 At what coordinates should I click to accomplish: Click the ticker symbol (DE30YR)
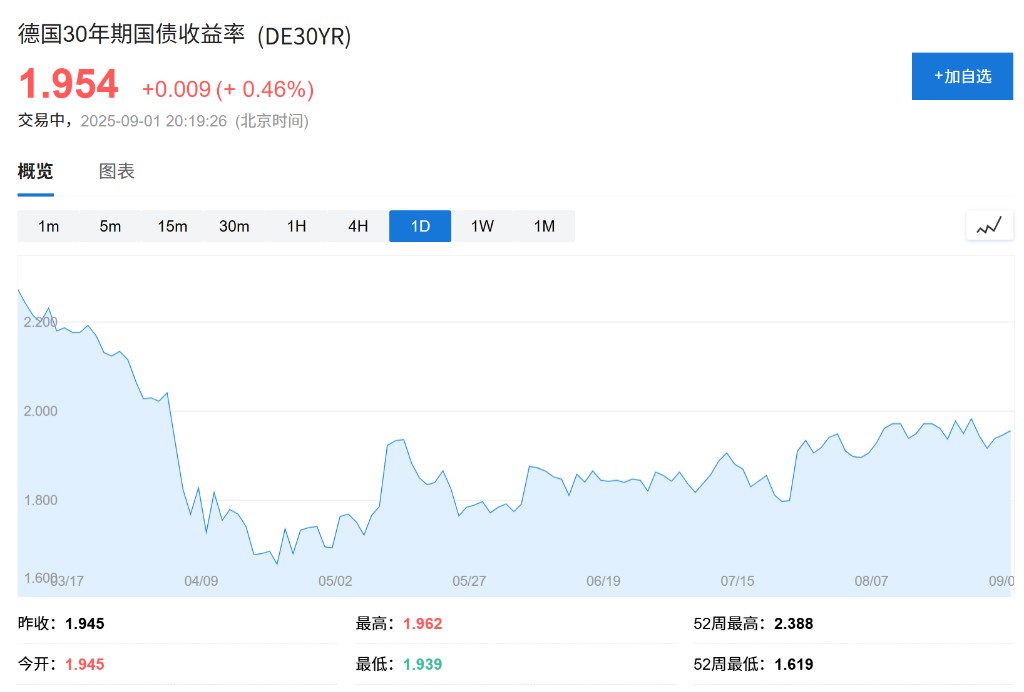click(x=304, y=36)
